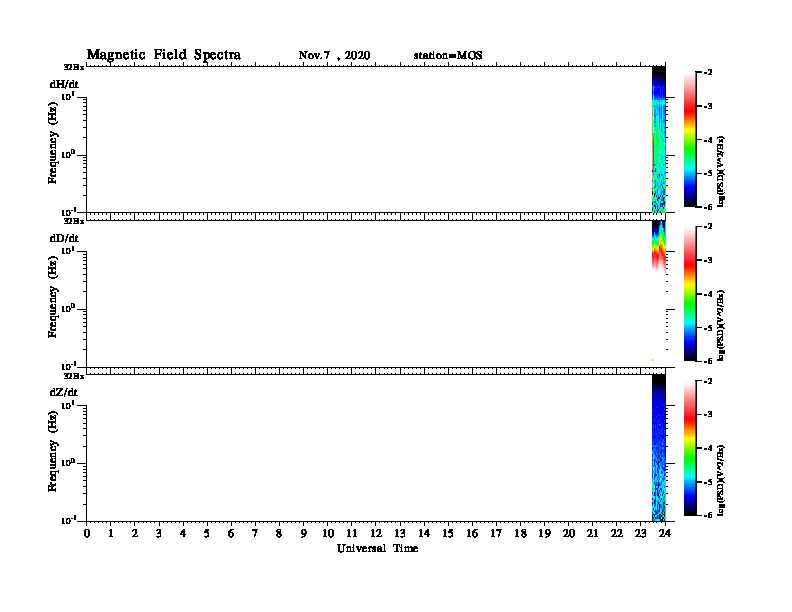Click hour tick label "1" on the time axis
This screenshot has width=792, height=612.
[x=111, y=534]
